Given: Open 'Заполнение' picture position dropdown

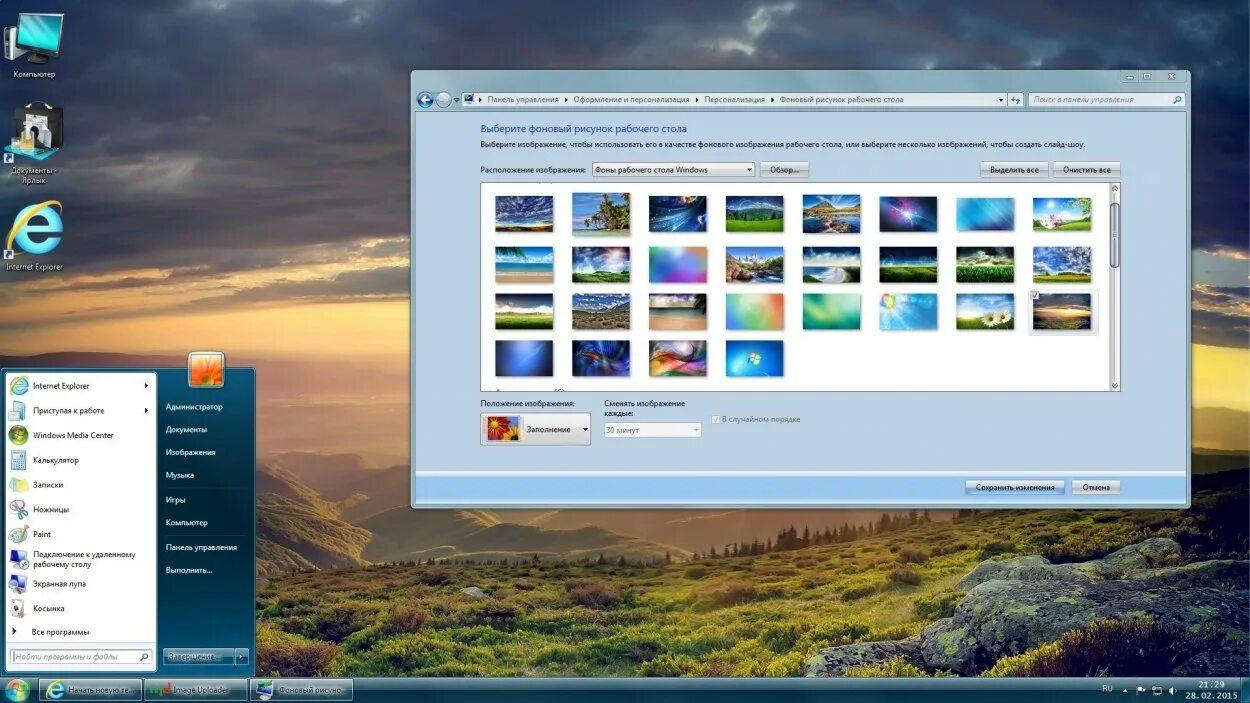Looking at the screenshot, I should pos(535,429).
